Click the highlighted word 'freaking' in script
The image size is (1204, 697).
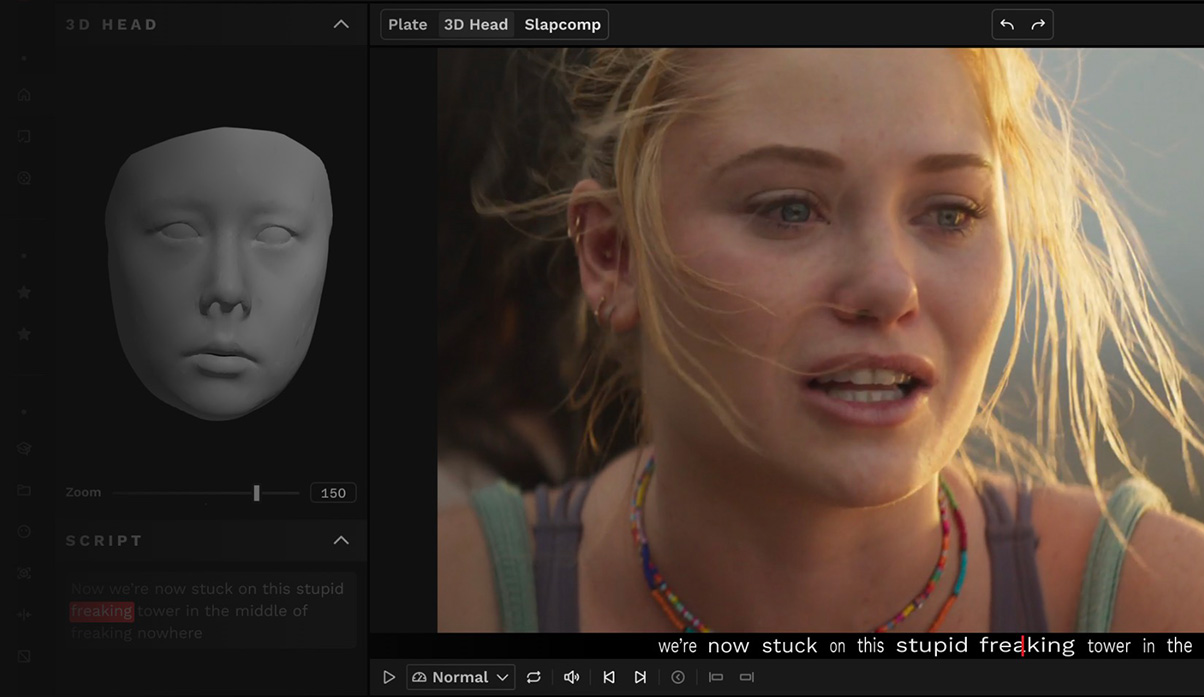[102, 611]
